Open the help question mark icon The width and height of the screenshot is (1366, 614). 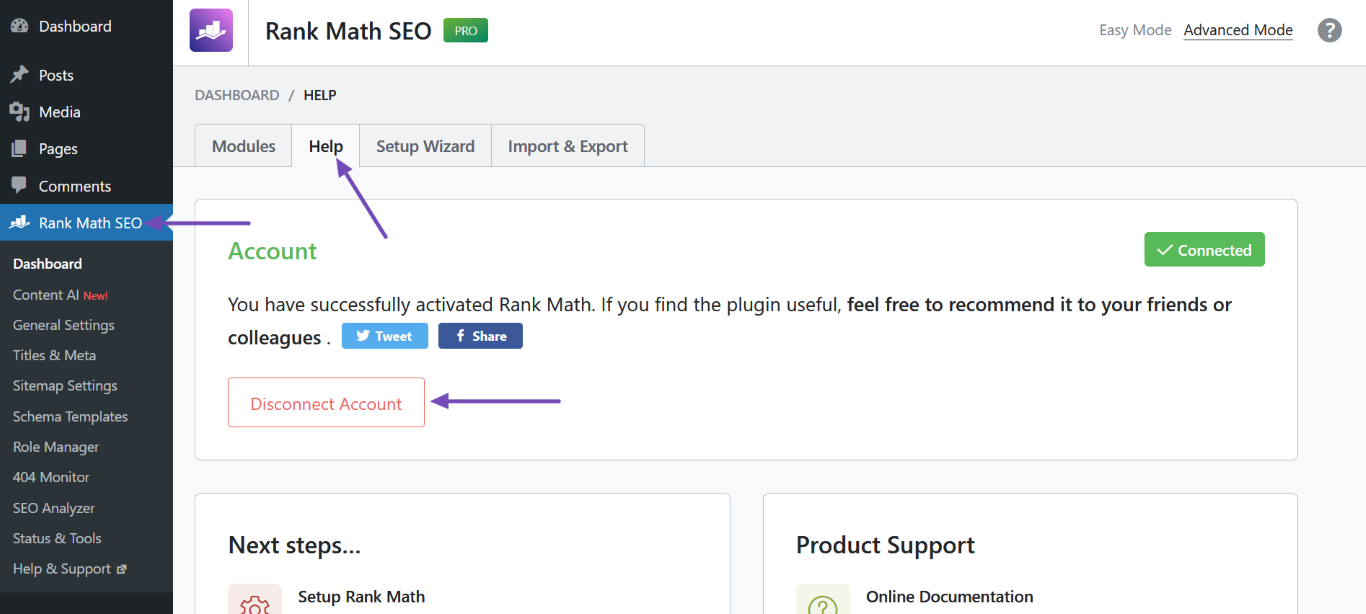[x=1329, y=30]
